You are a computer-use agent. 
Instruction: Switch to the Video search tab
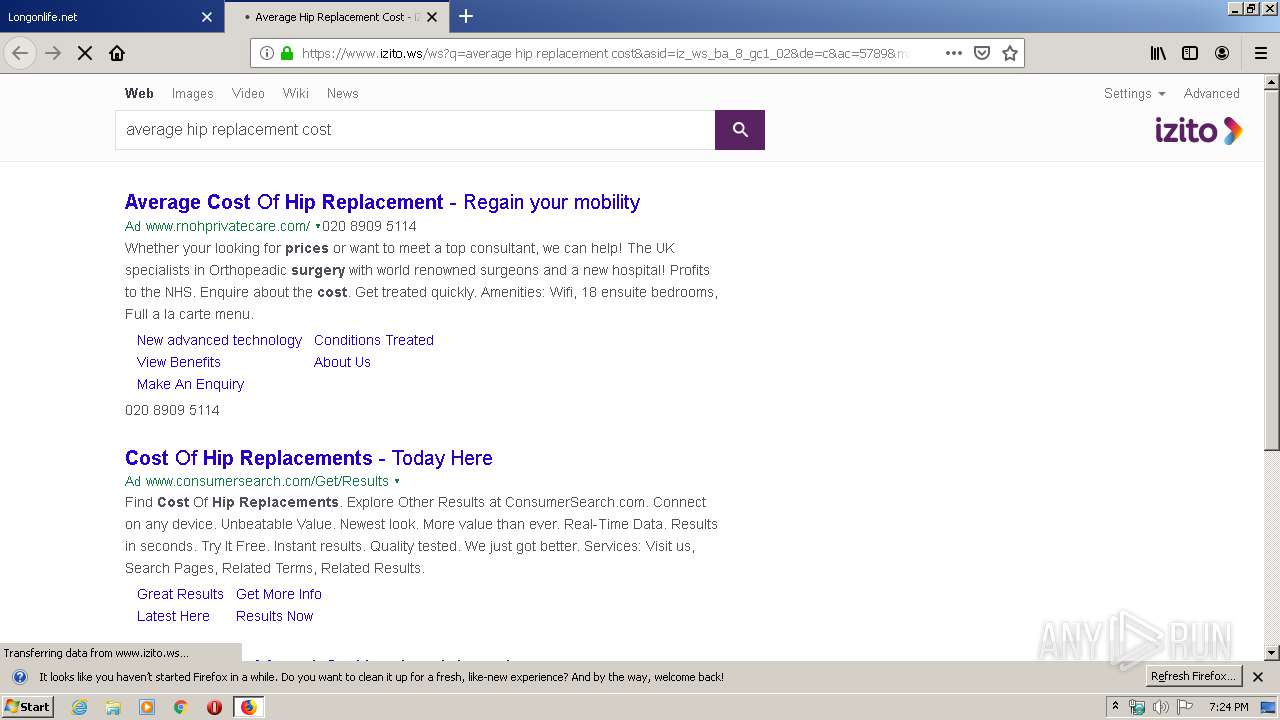pos(248,93)
